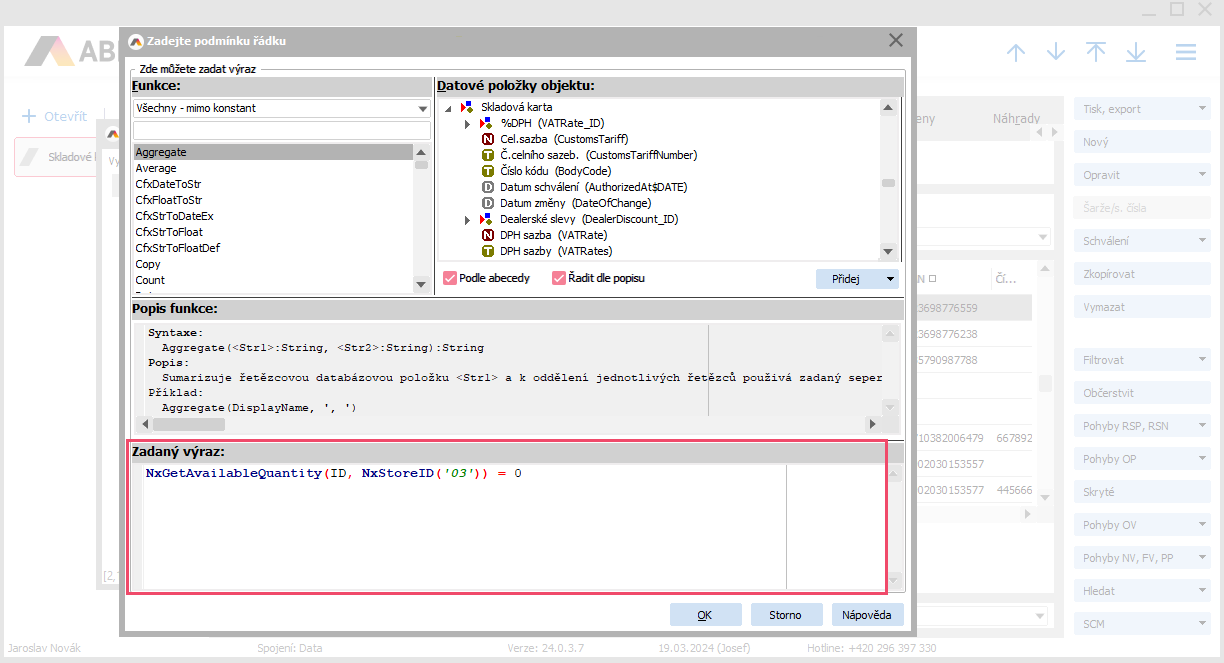This screenshot has width=1224, height=663.
Task: Jump to last record arrow icon
Action: tap(1136, 52)
